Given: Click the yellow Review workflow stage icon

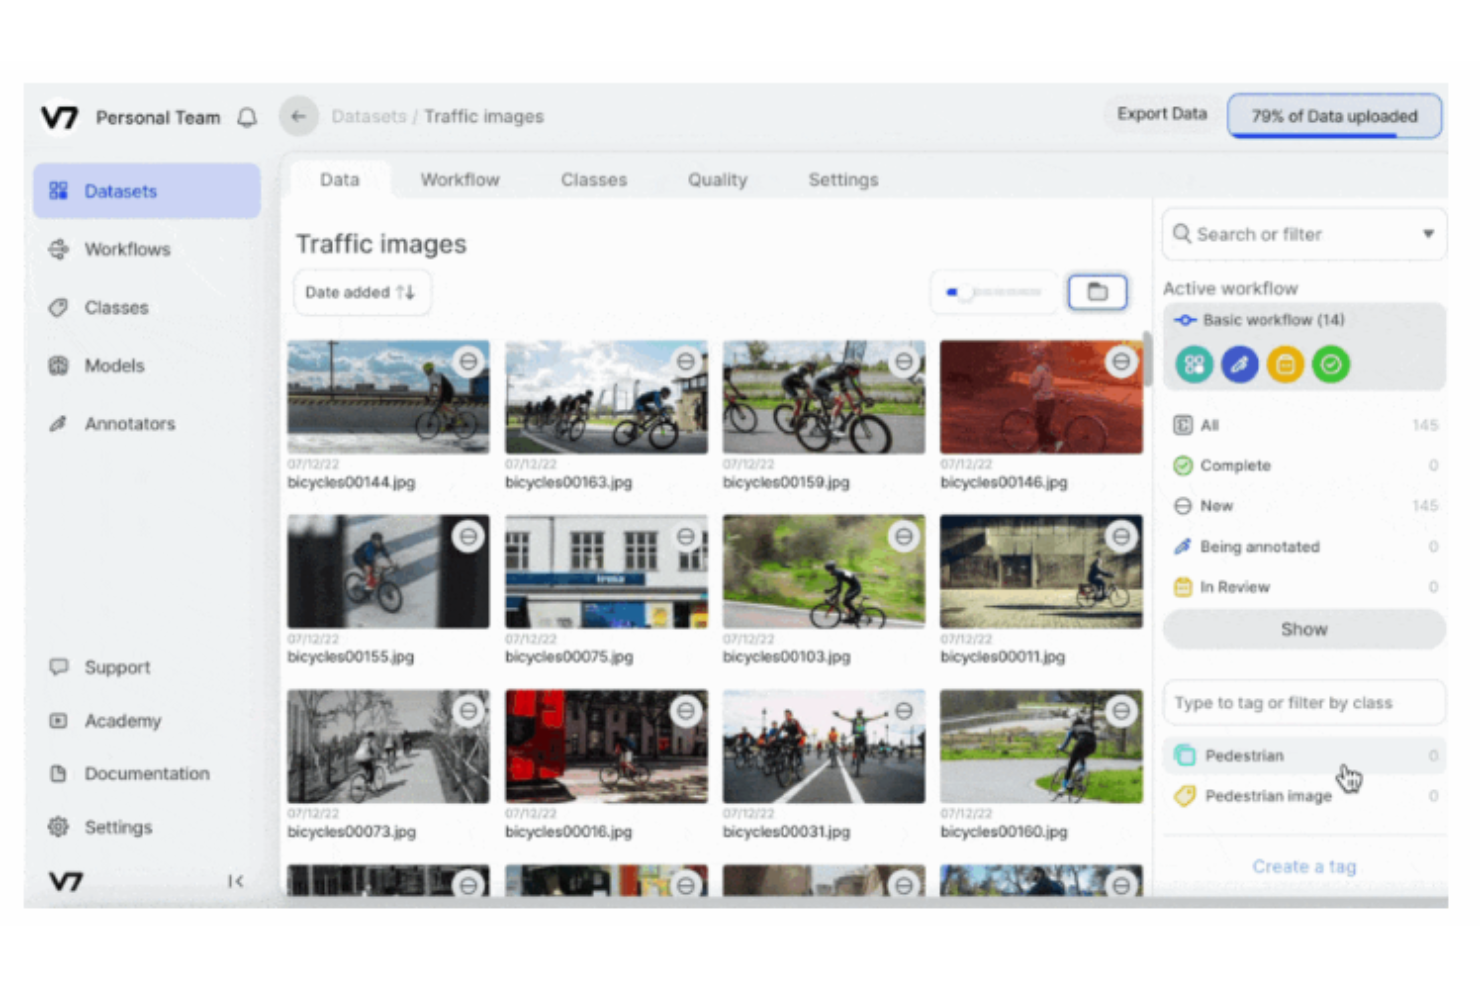Looking at the screenshot, I should coord(1286,364).
